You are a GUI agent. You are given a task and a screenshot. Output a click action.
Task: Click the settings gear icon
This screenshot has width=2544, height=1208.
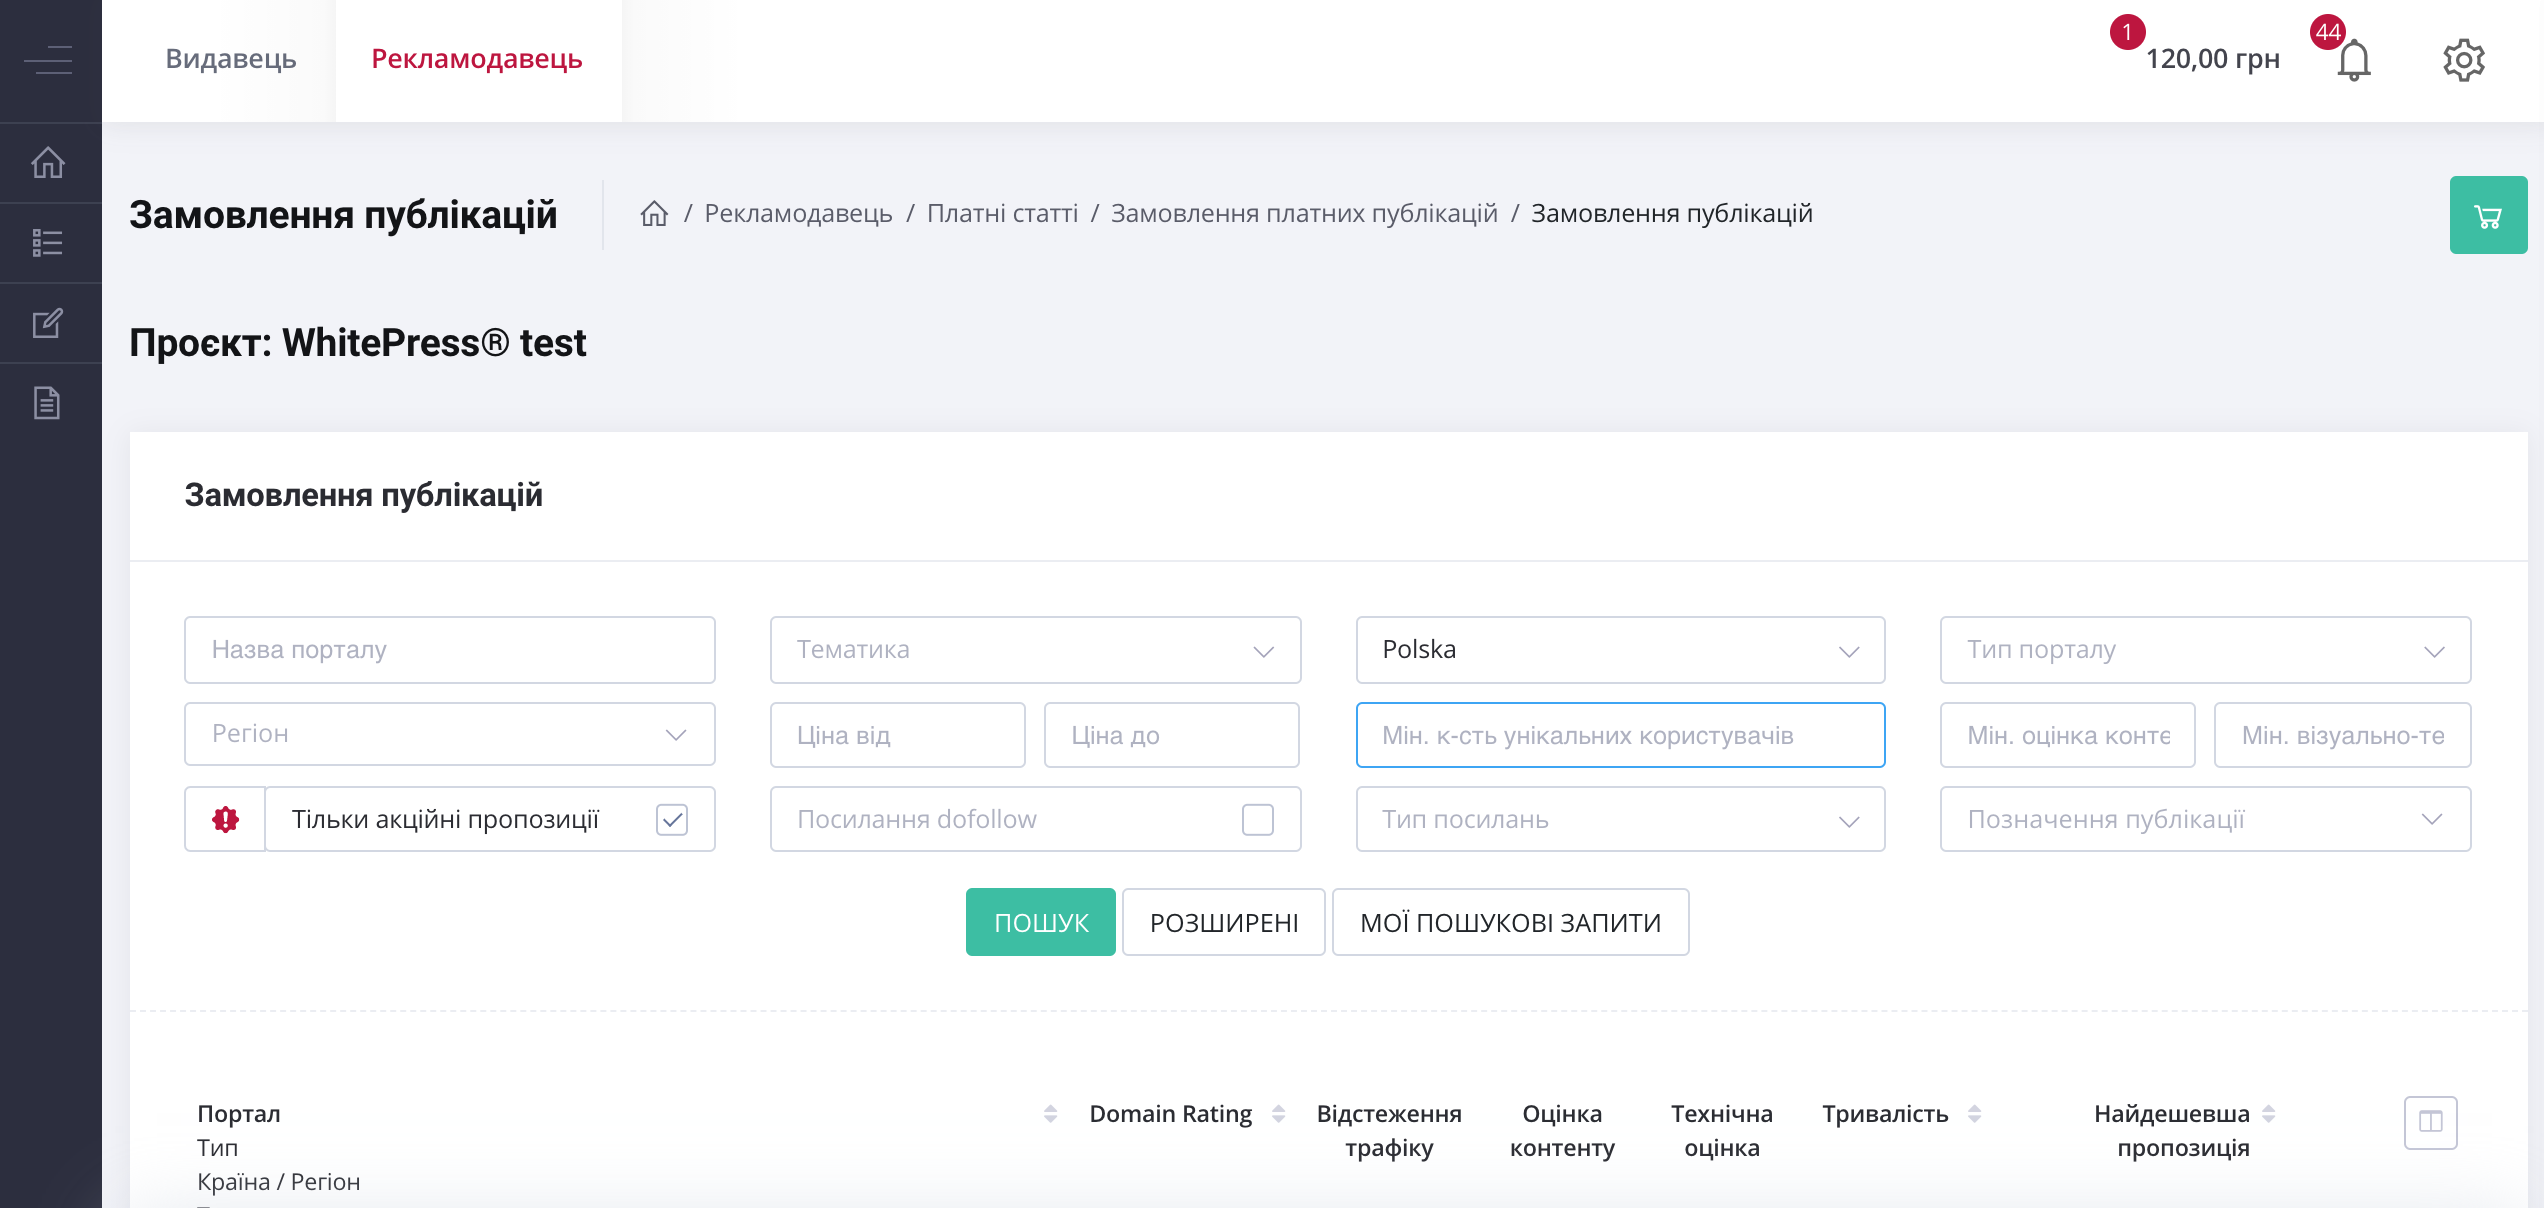2464,58
